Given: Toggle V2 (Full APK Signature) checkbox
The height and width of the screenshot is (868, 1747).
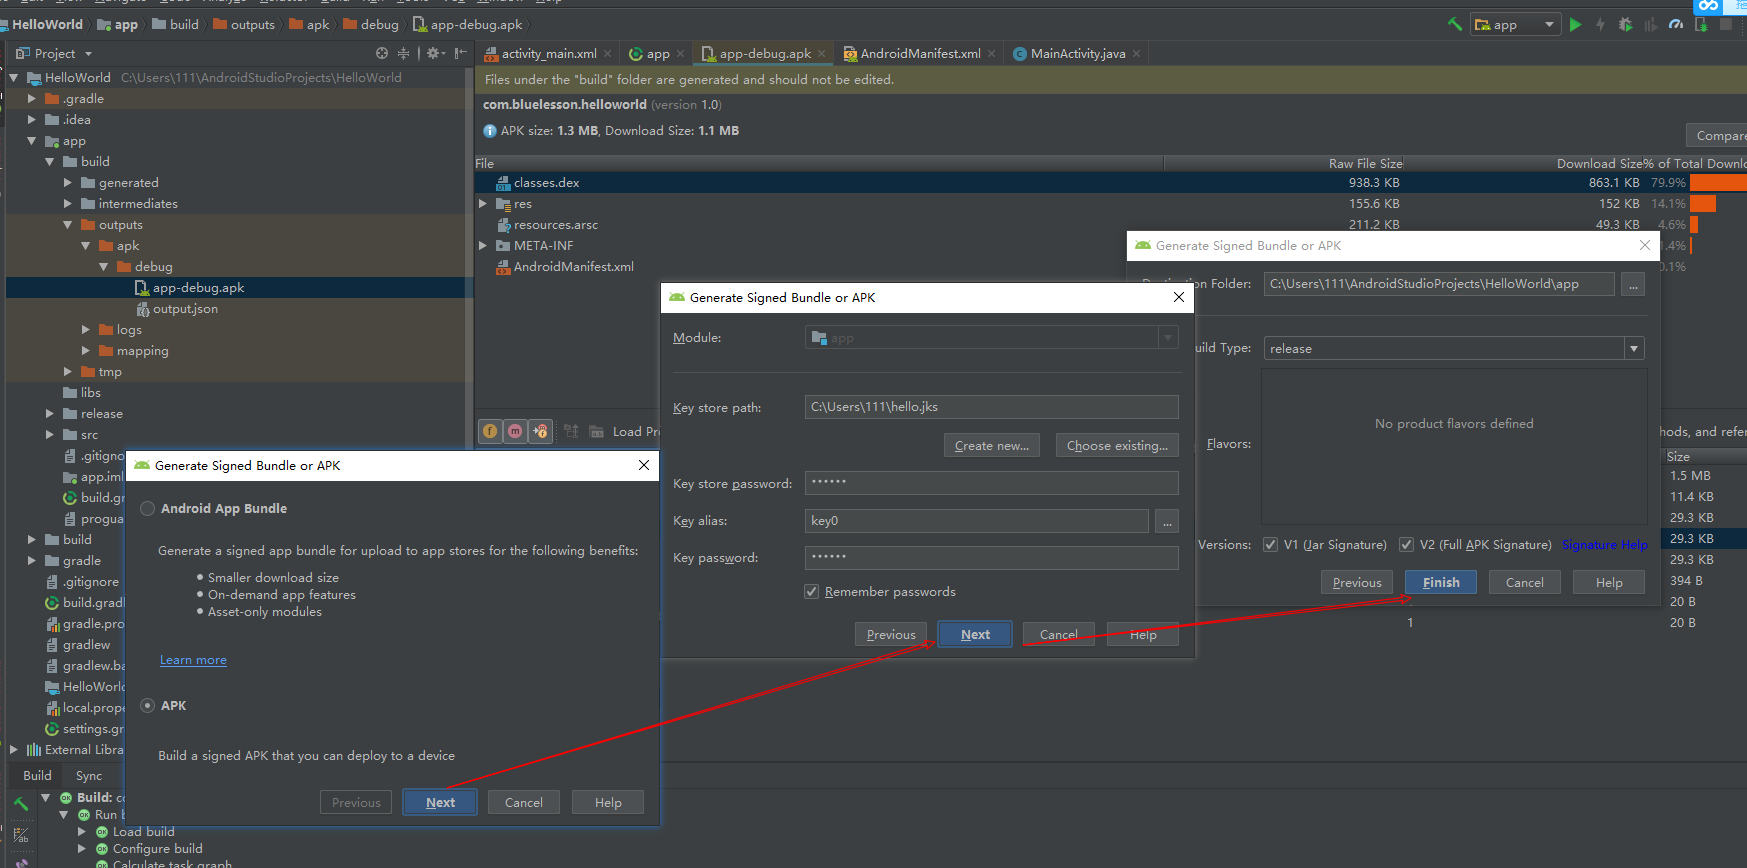Looking at the screenshot, I should [x=1406, y=545].
